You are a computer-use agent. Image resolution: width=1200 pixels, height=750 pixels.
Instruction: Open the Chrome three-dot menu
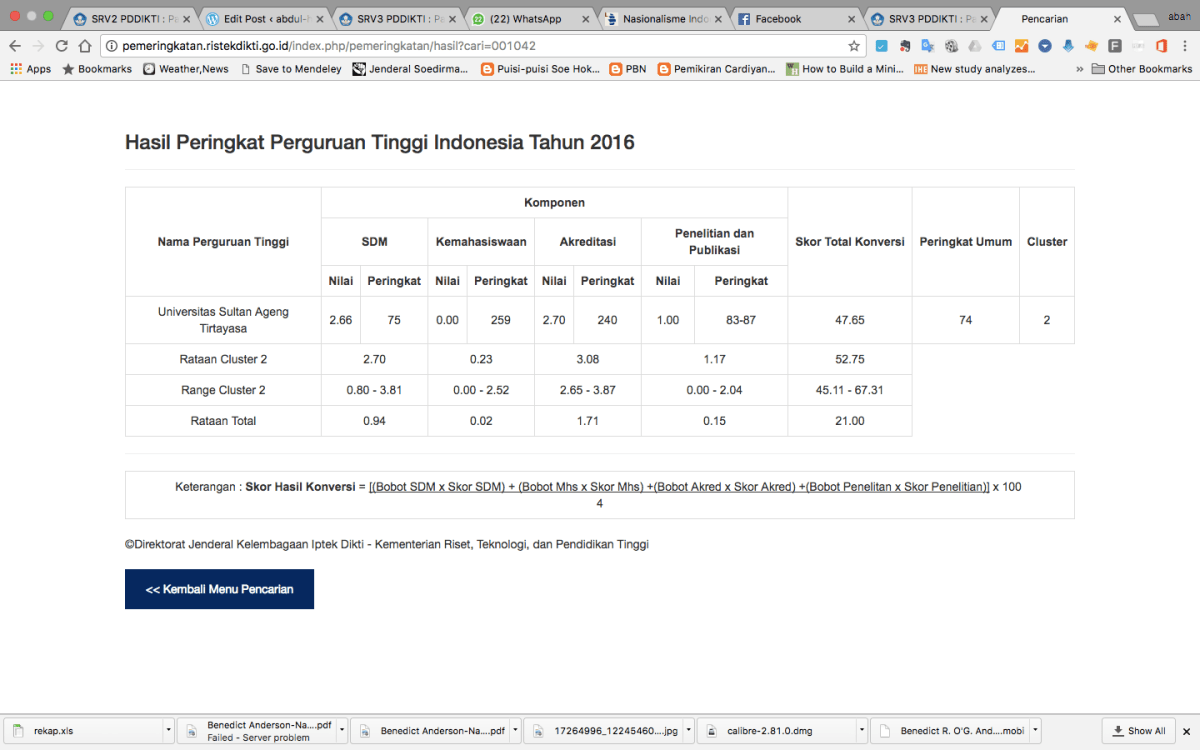coord(1185,45)
